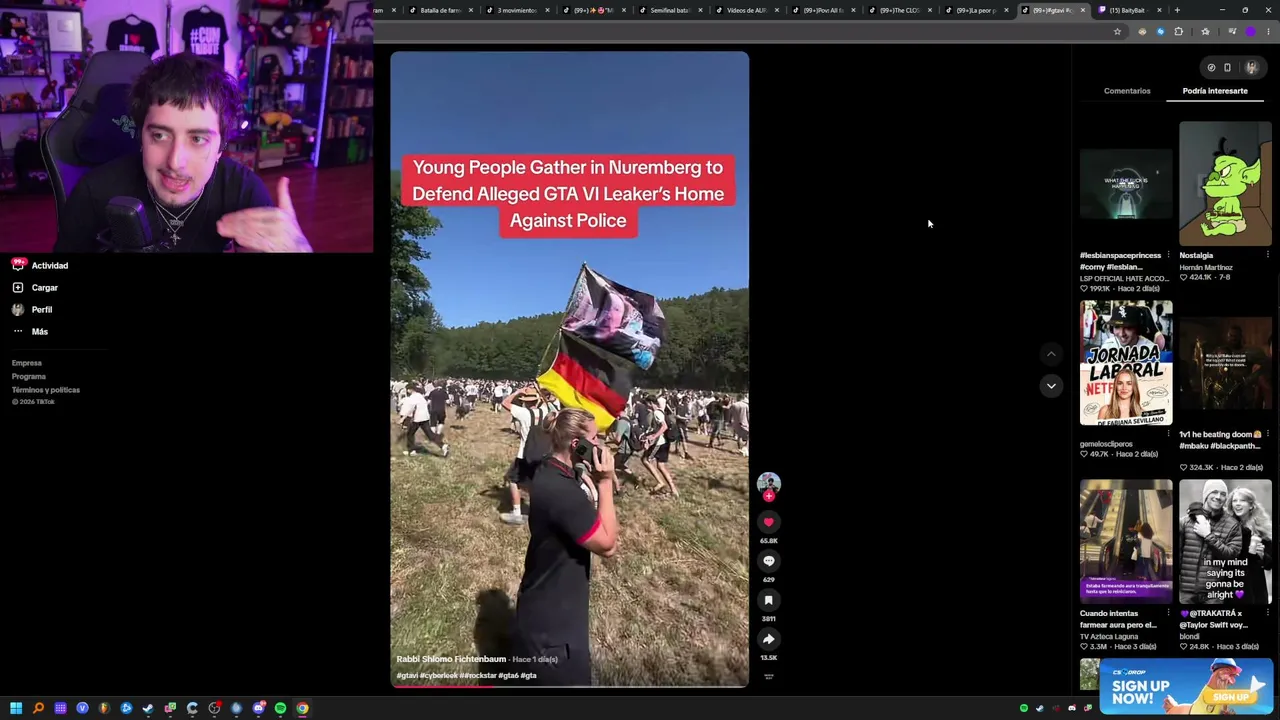The width and height of the screenshot is (1280, 720).
Task: Share the video with the arrow icon
Action: [768, 639]
